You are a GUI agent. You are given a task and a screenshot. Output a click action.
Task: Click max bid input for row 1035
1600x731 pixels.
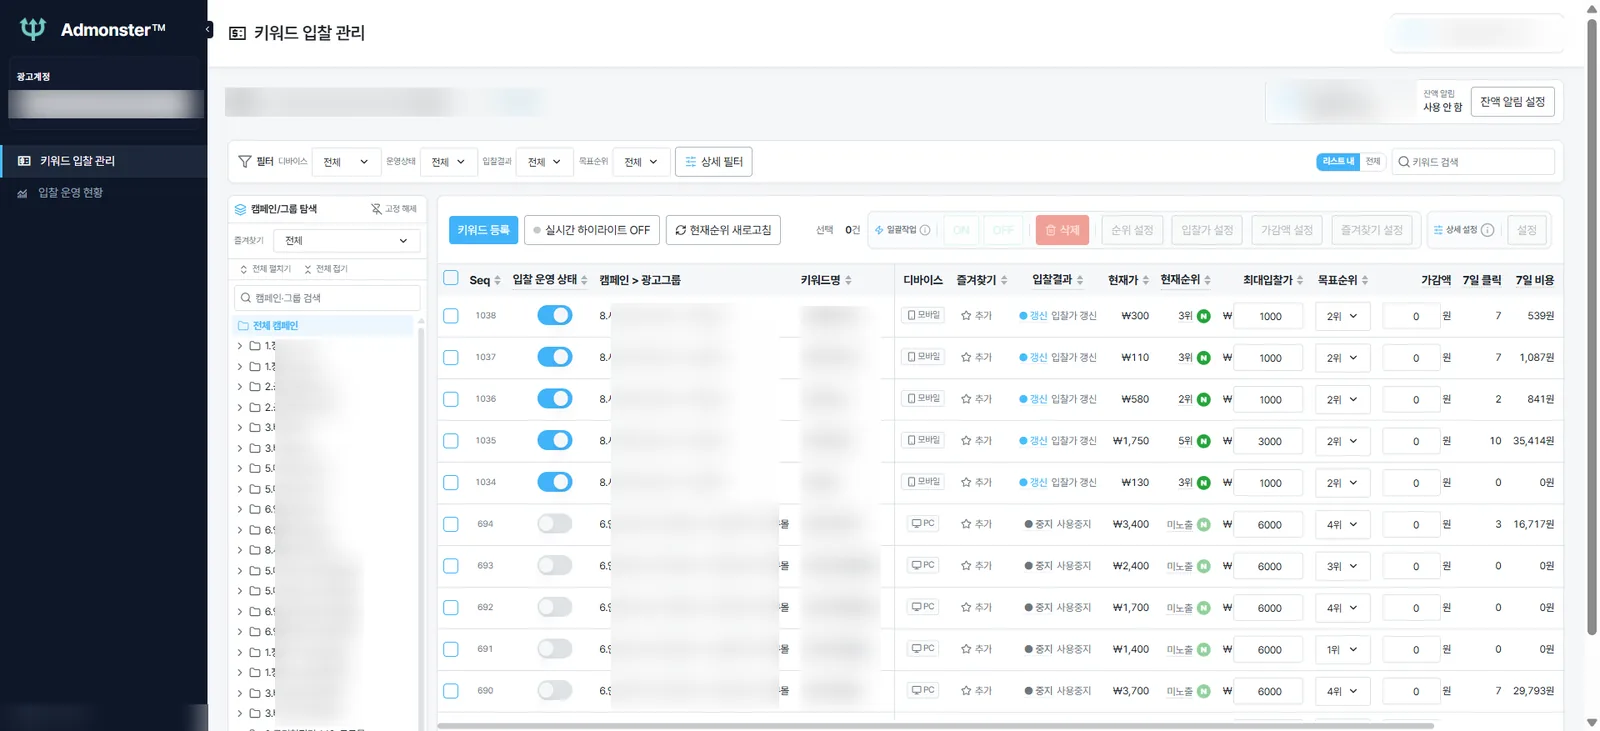click(1269, 442)
